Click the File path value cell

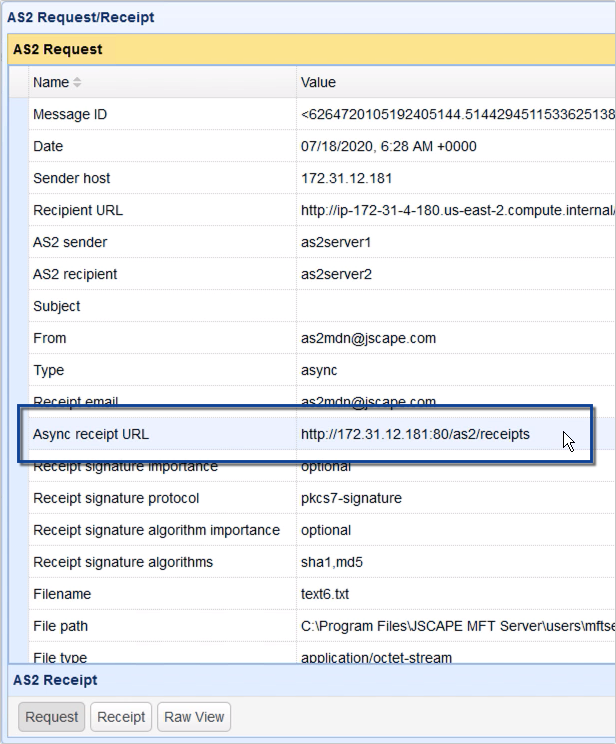pyautogui.click(x=455, y=626)
